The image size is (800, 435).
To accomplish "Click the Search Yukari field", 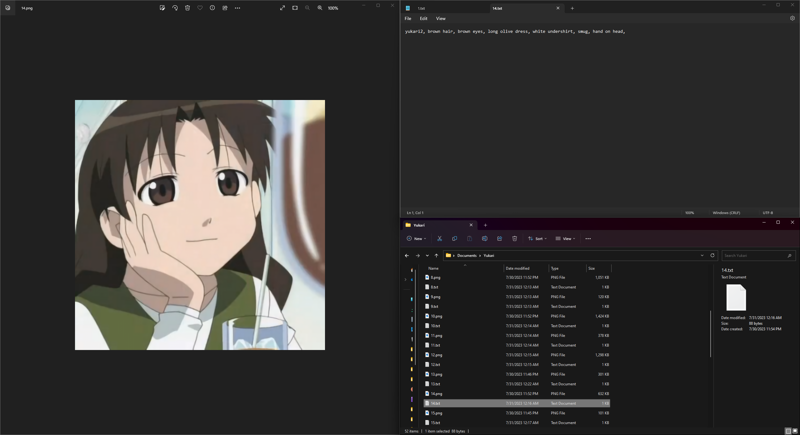I will coord(758,255).
